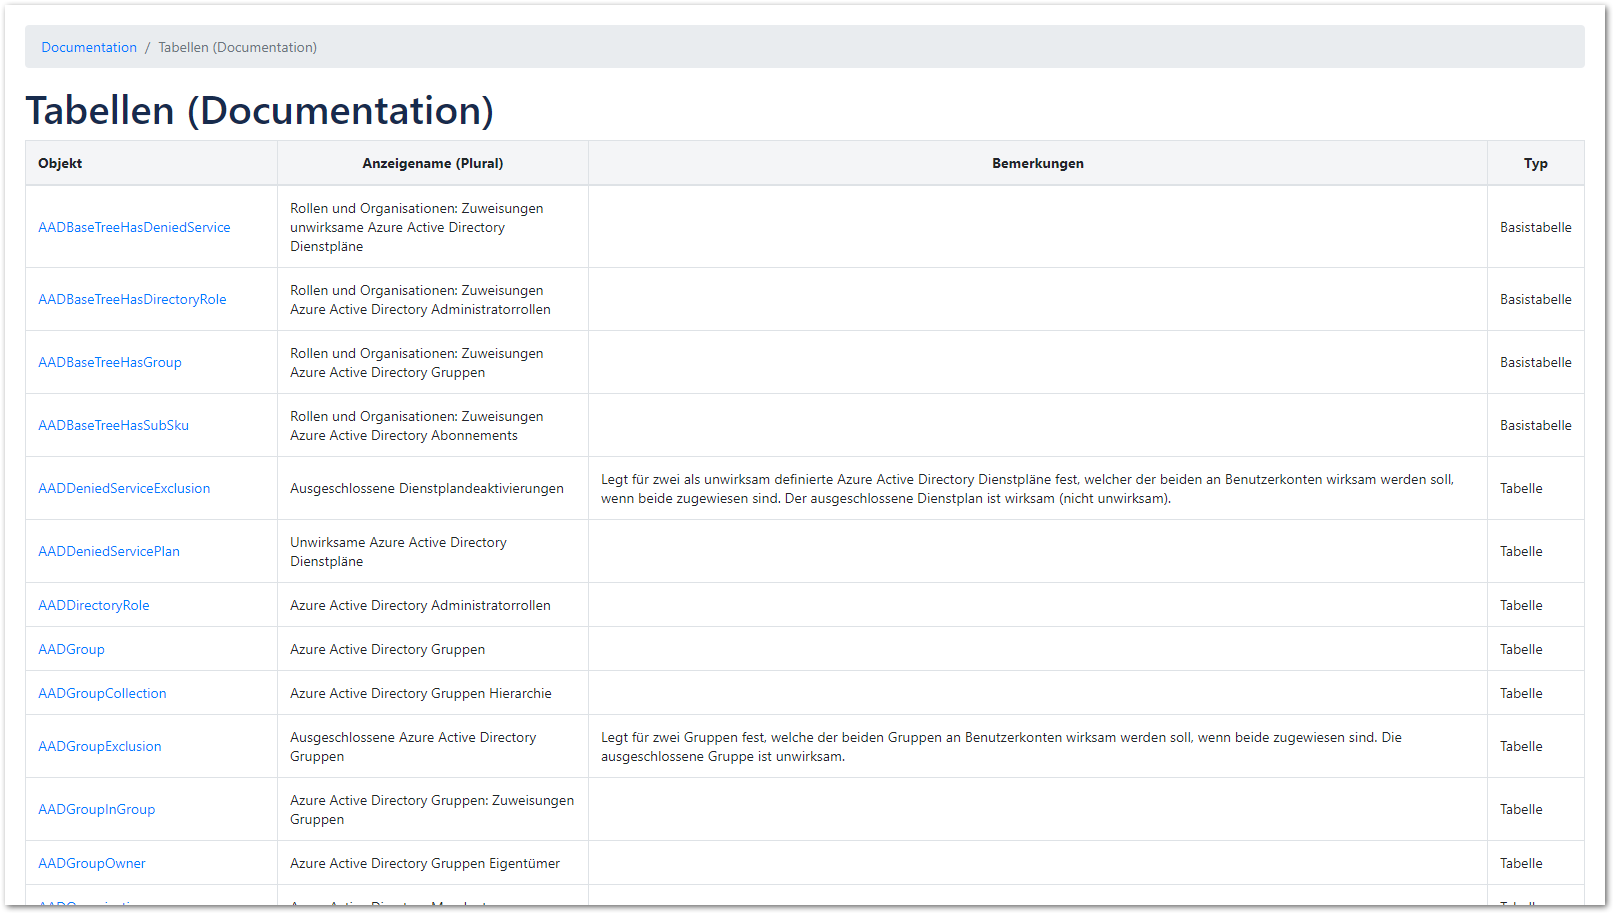The image size is (1614, 914).
Task: Open the AADBaseTreeHasSubSku link
Action: 113,425
